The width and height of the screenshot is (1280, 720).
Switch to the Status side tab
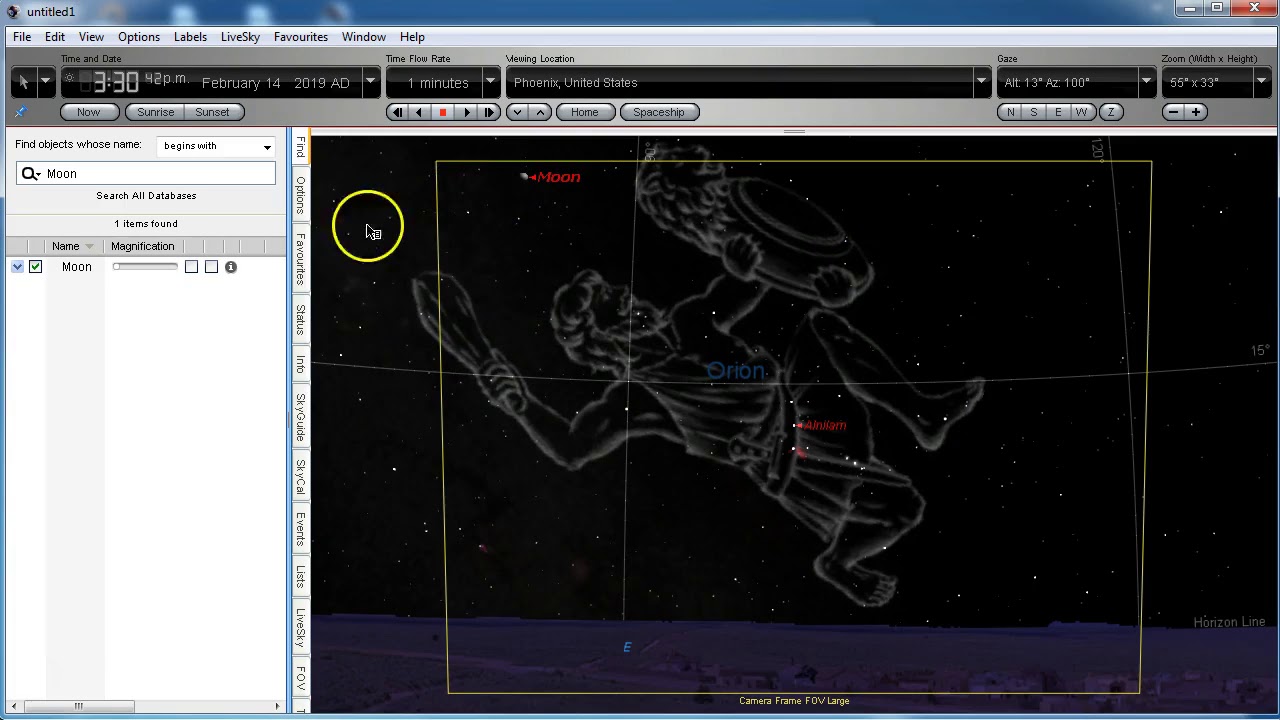(x=300, y=320)
